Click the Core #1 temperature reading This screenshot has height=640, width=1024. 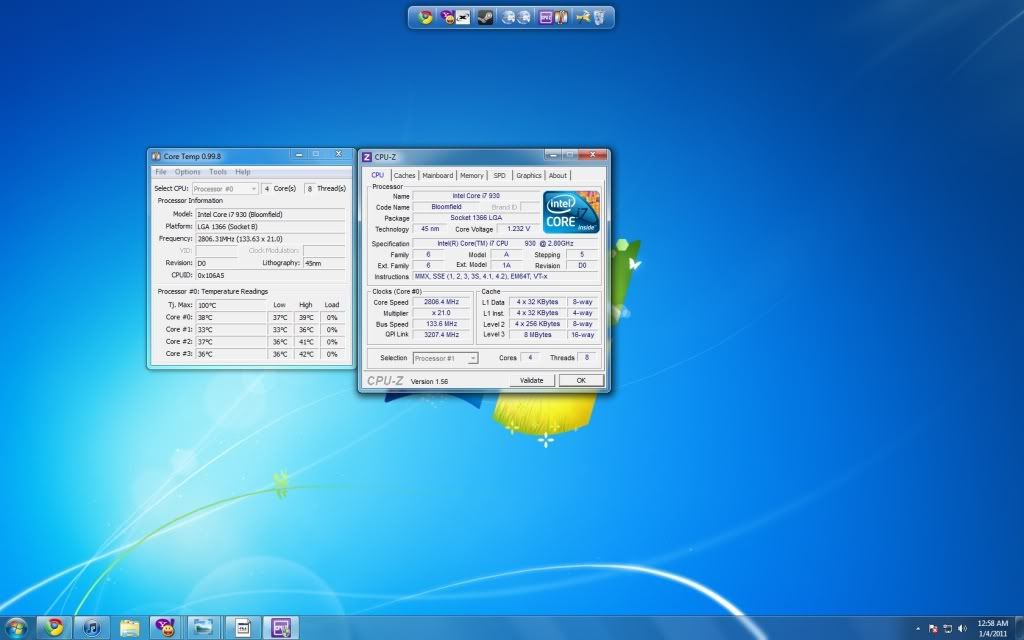click(231, 330)
